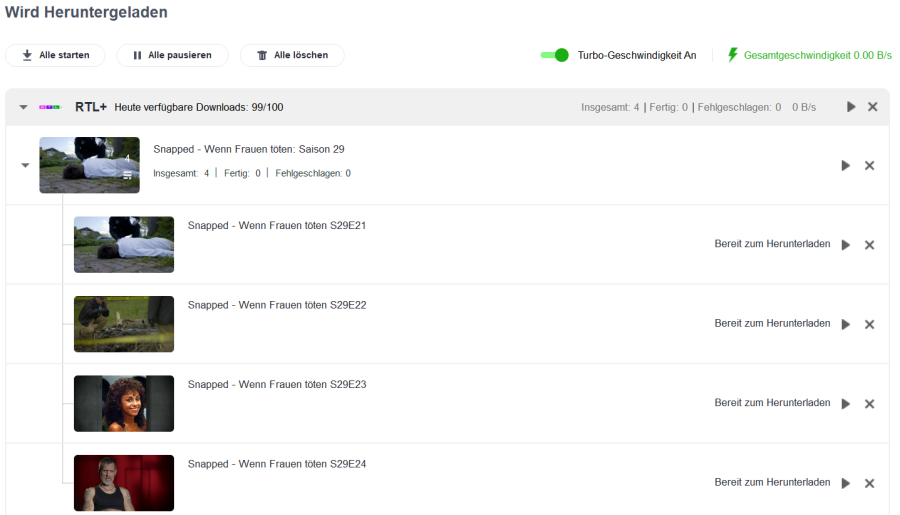Start download of episode S29E22
Image resolution: width=900 pixels, height=515 pixels.
pos(846,324)
